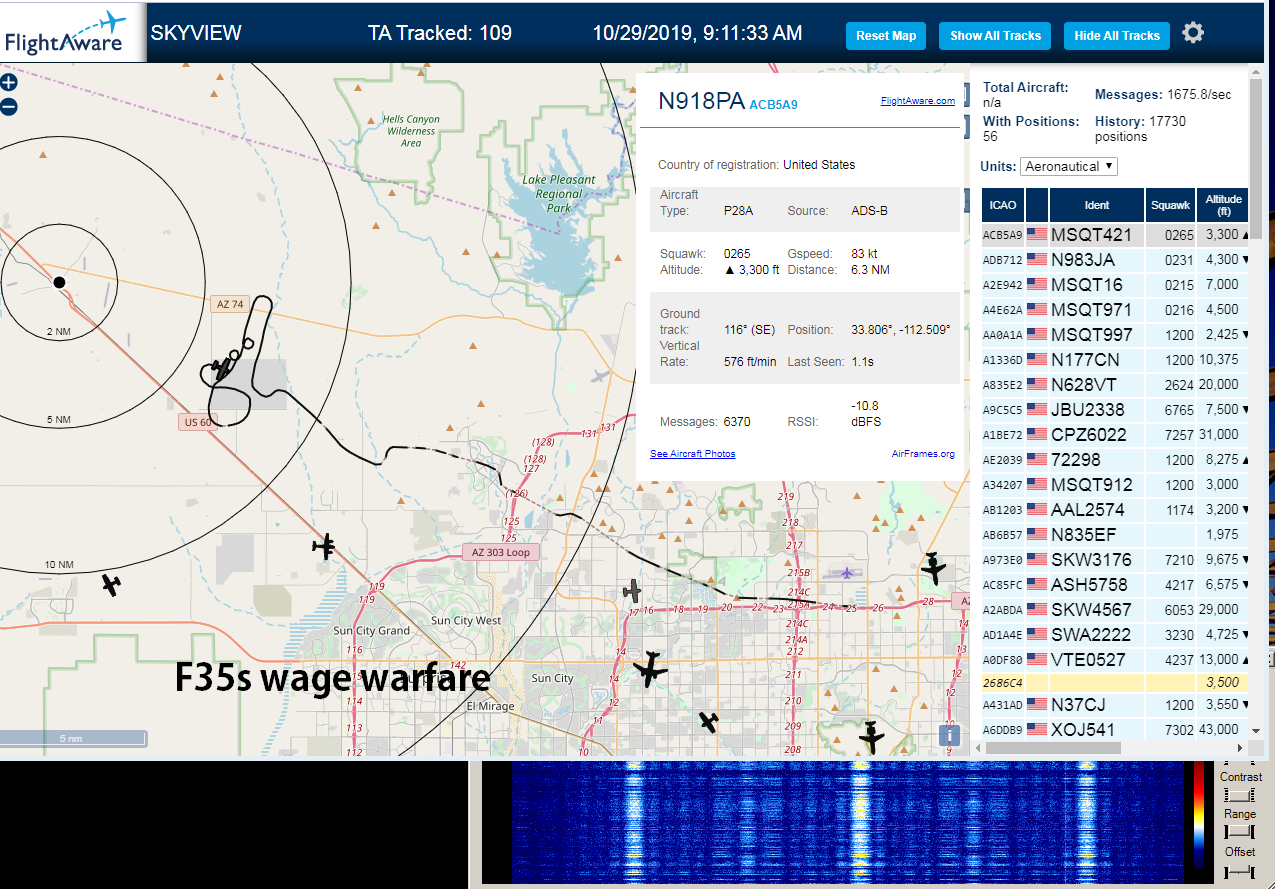This screenshot has width=1275, height=889.
Task: Sort table by Ident column
Action: (1097, 205)
